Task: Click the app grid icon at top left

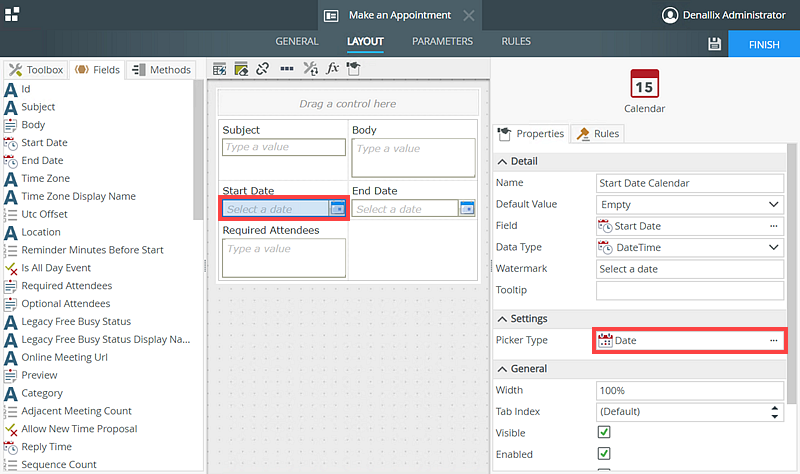Action: coord(12,15)
